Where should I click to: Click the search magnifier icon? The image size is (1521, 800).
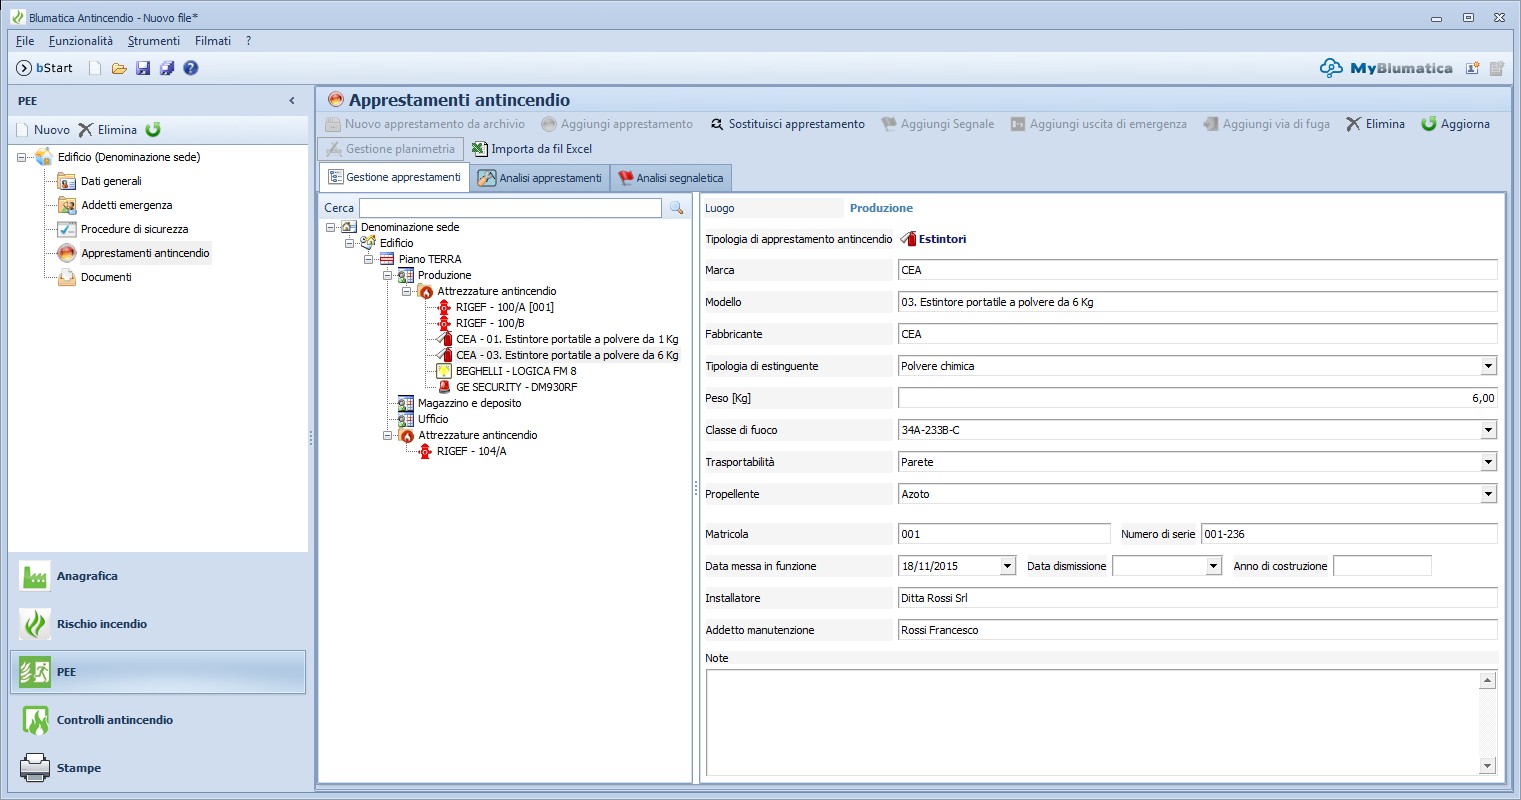pyautogui.click(x=676, y=208)
